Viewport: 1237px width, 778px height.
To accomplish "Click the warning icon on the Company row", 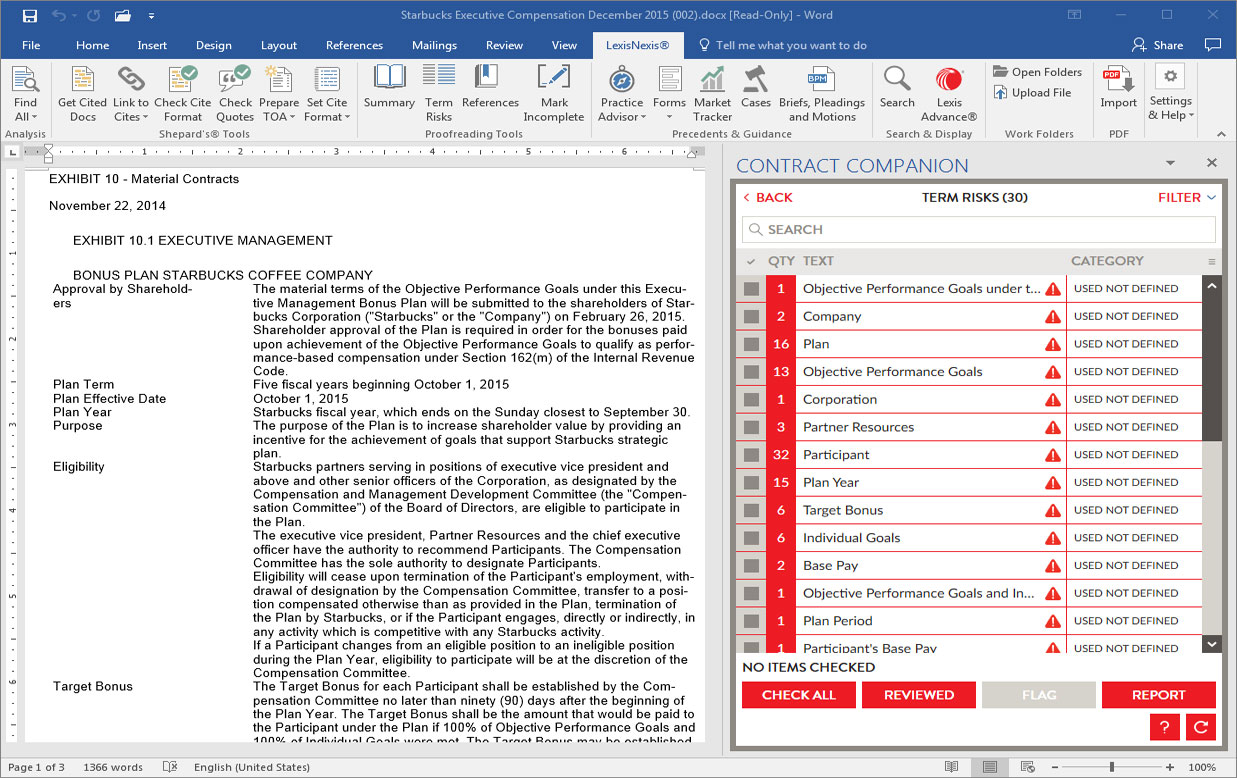I will (x=1053, y=317).
